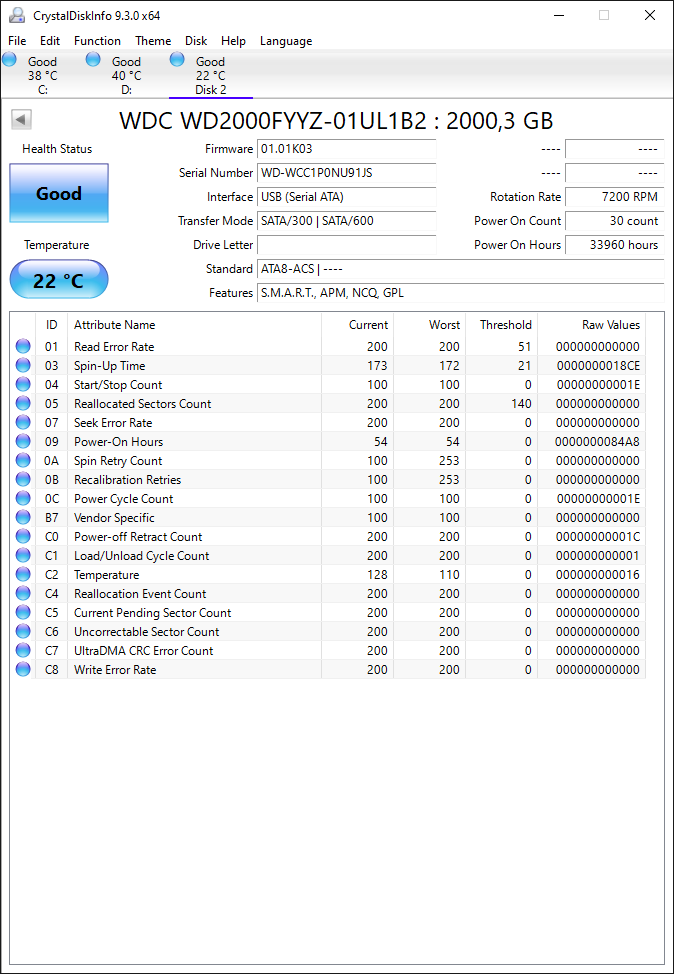674x974 pixels.
Task: Click the 'Health Status' label
Action: pos(57,149)
